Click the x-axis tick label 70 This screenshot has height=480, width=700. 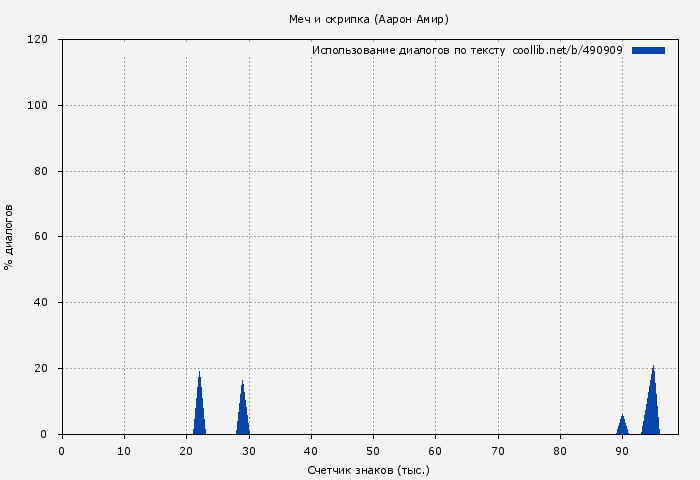(498, 451)
